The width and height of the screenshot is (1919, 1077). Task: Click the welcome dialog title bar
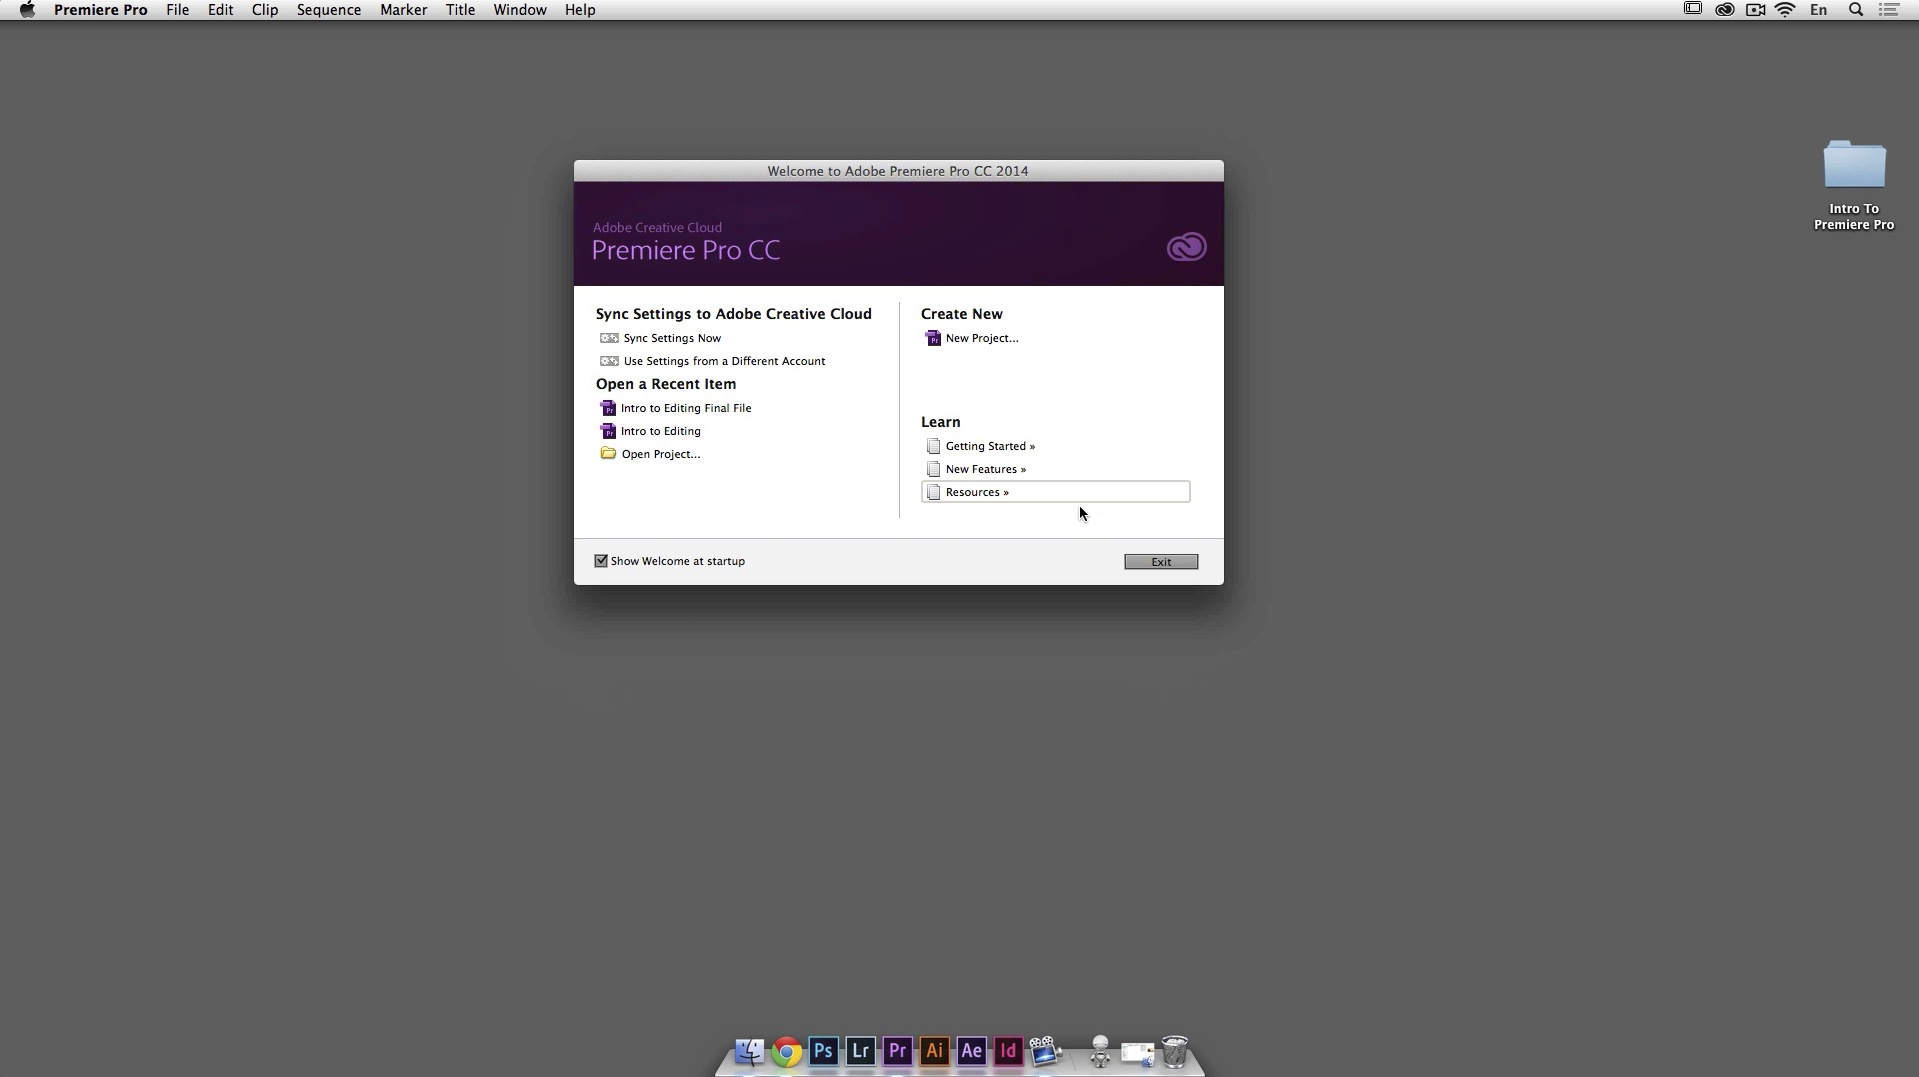coord(898,171)
